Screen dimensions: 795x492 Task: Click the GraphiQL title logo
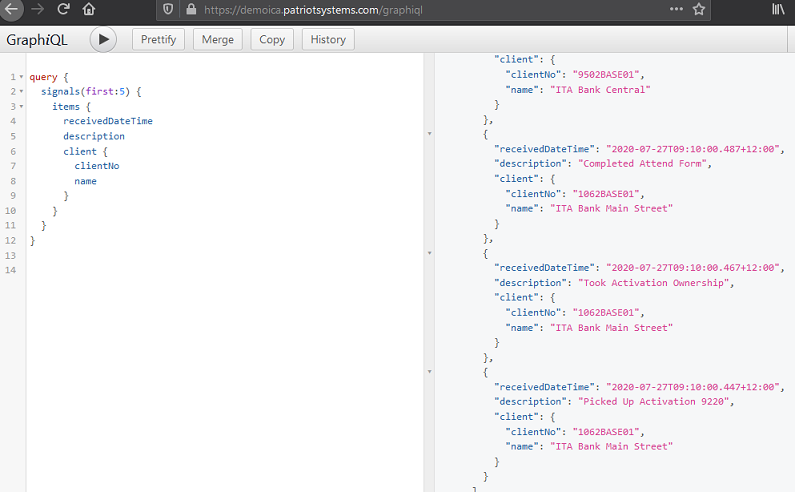tap(37, 40)
